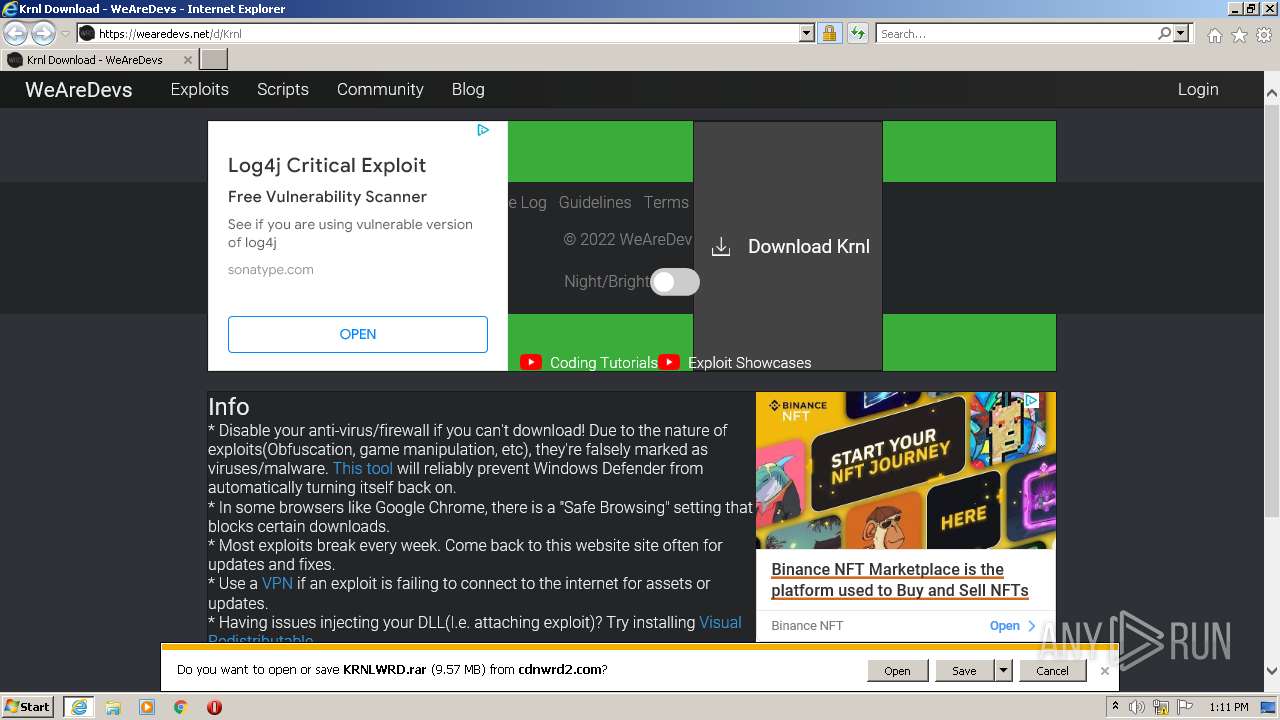
Task: Click the browser Back arrow button
Action: [15, 33]
